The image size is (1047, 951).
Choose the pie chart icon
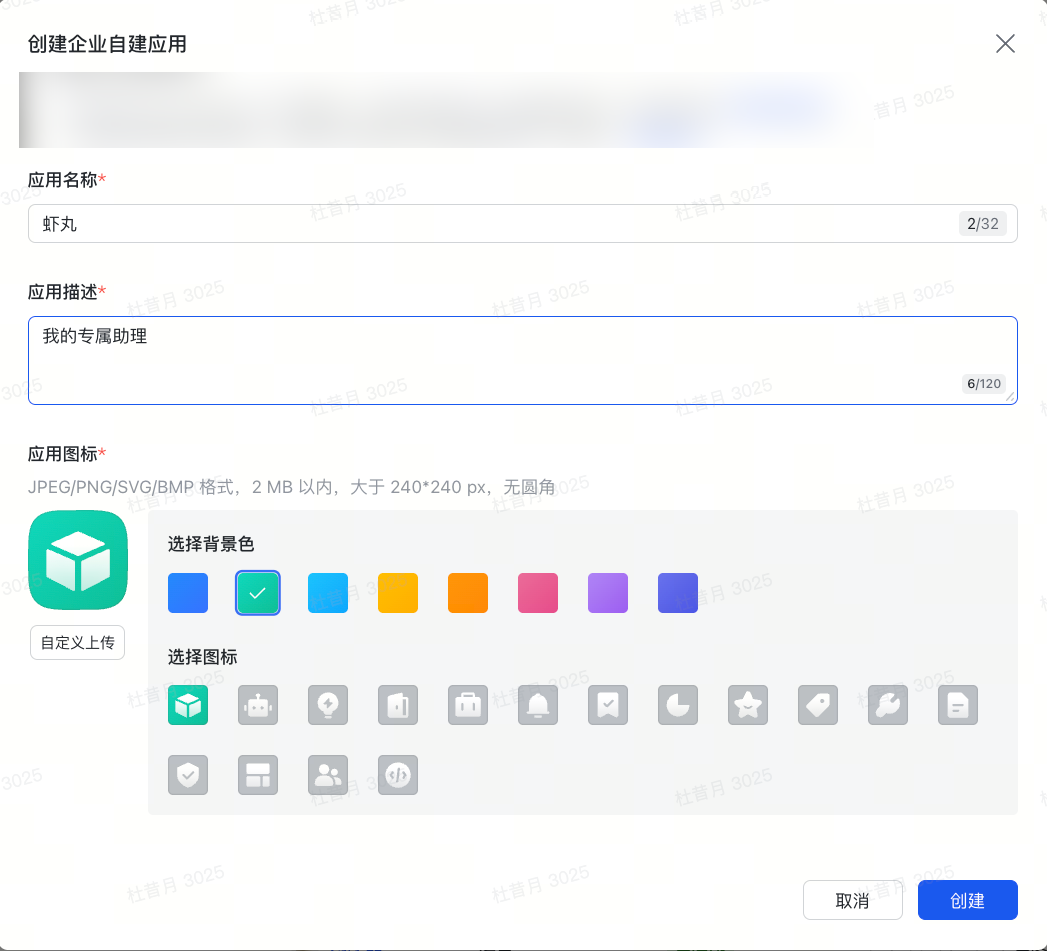click(x=678, y=705)
